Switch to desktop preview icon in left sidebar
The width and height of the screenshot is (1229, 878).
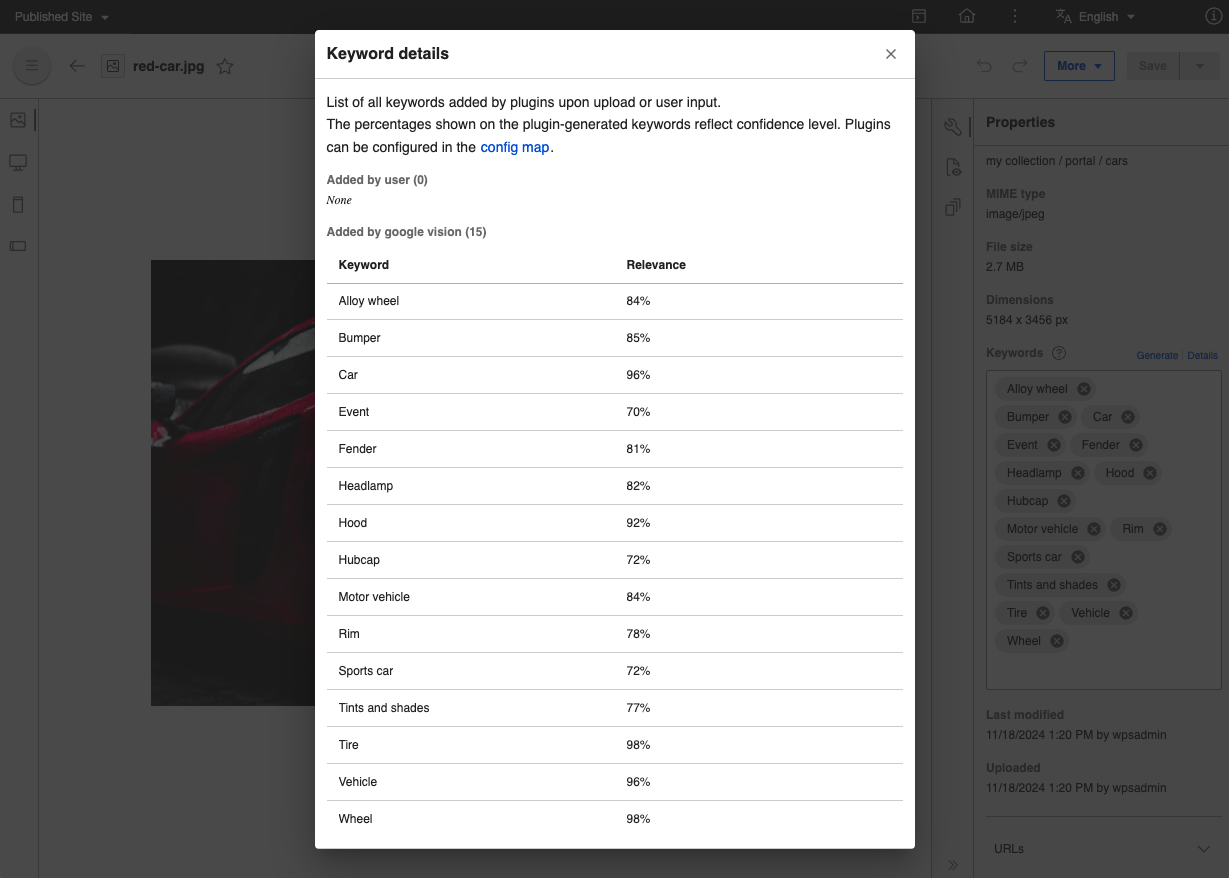pyautogui.click(x=18, y=162)
